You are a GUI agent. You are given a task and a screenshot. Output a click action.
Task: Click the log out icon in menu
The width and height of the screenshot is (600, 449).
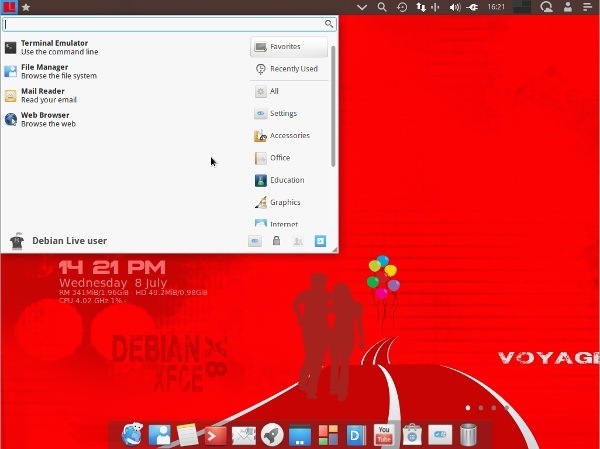pos(321,241)
